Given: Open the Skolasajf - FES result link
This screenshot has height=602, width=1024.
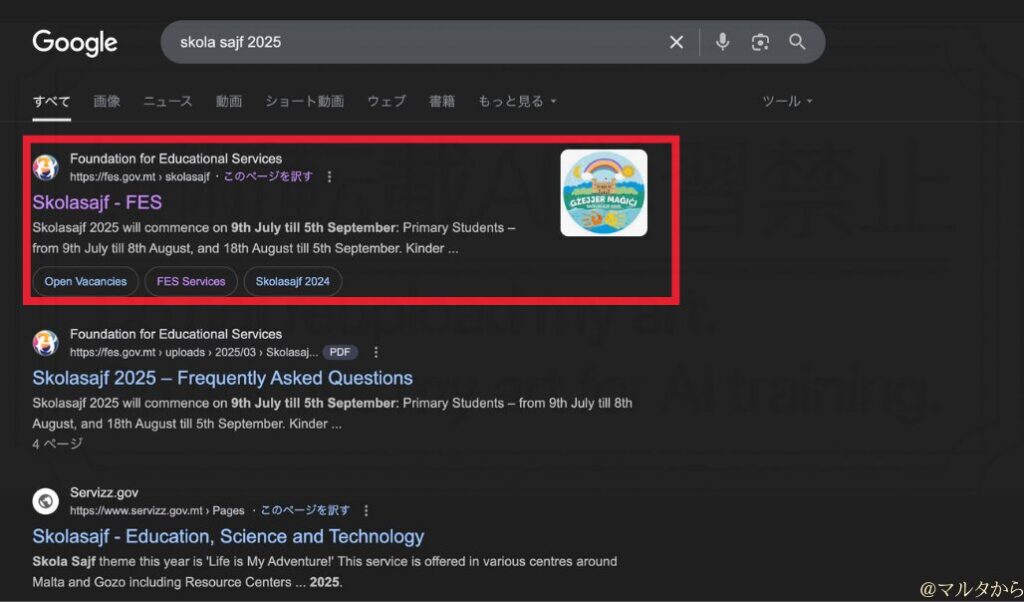Looking at the screenshot, I should pyautogui.click(x=97, y=202).
